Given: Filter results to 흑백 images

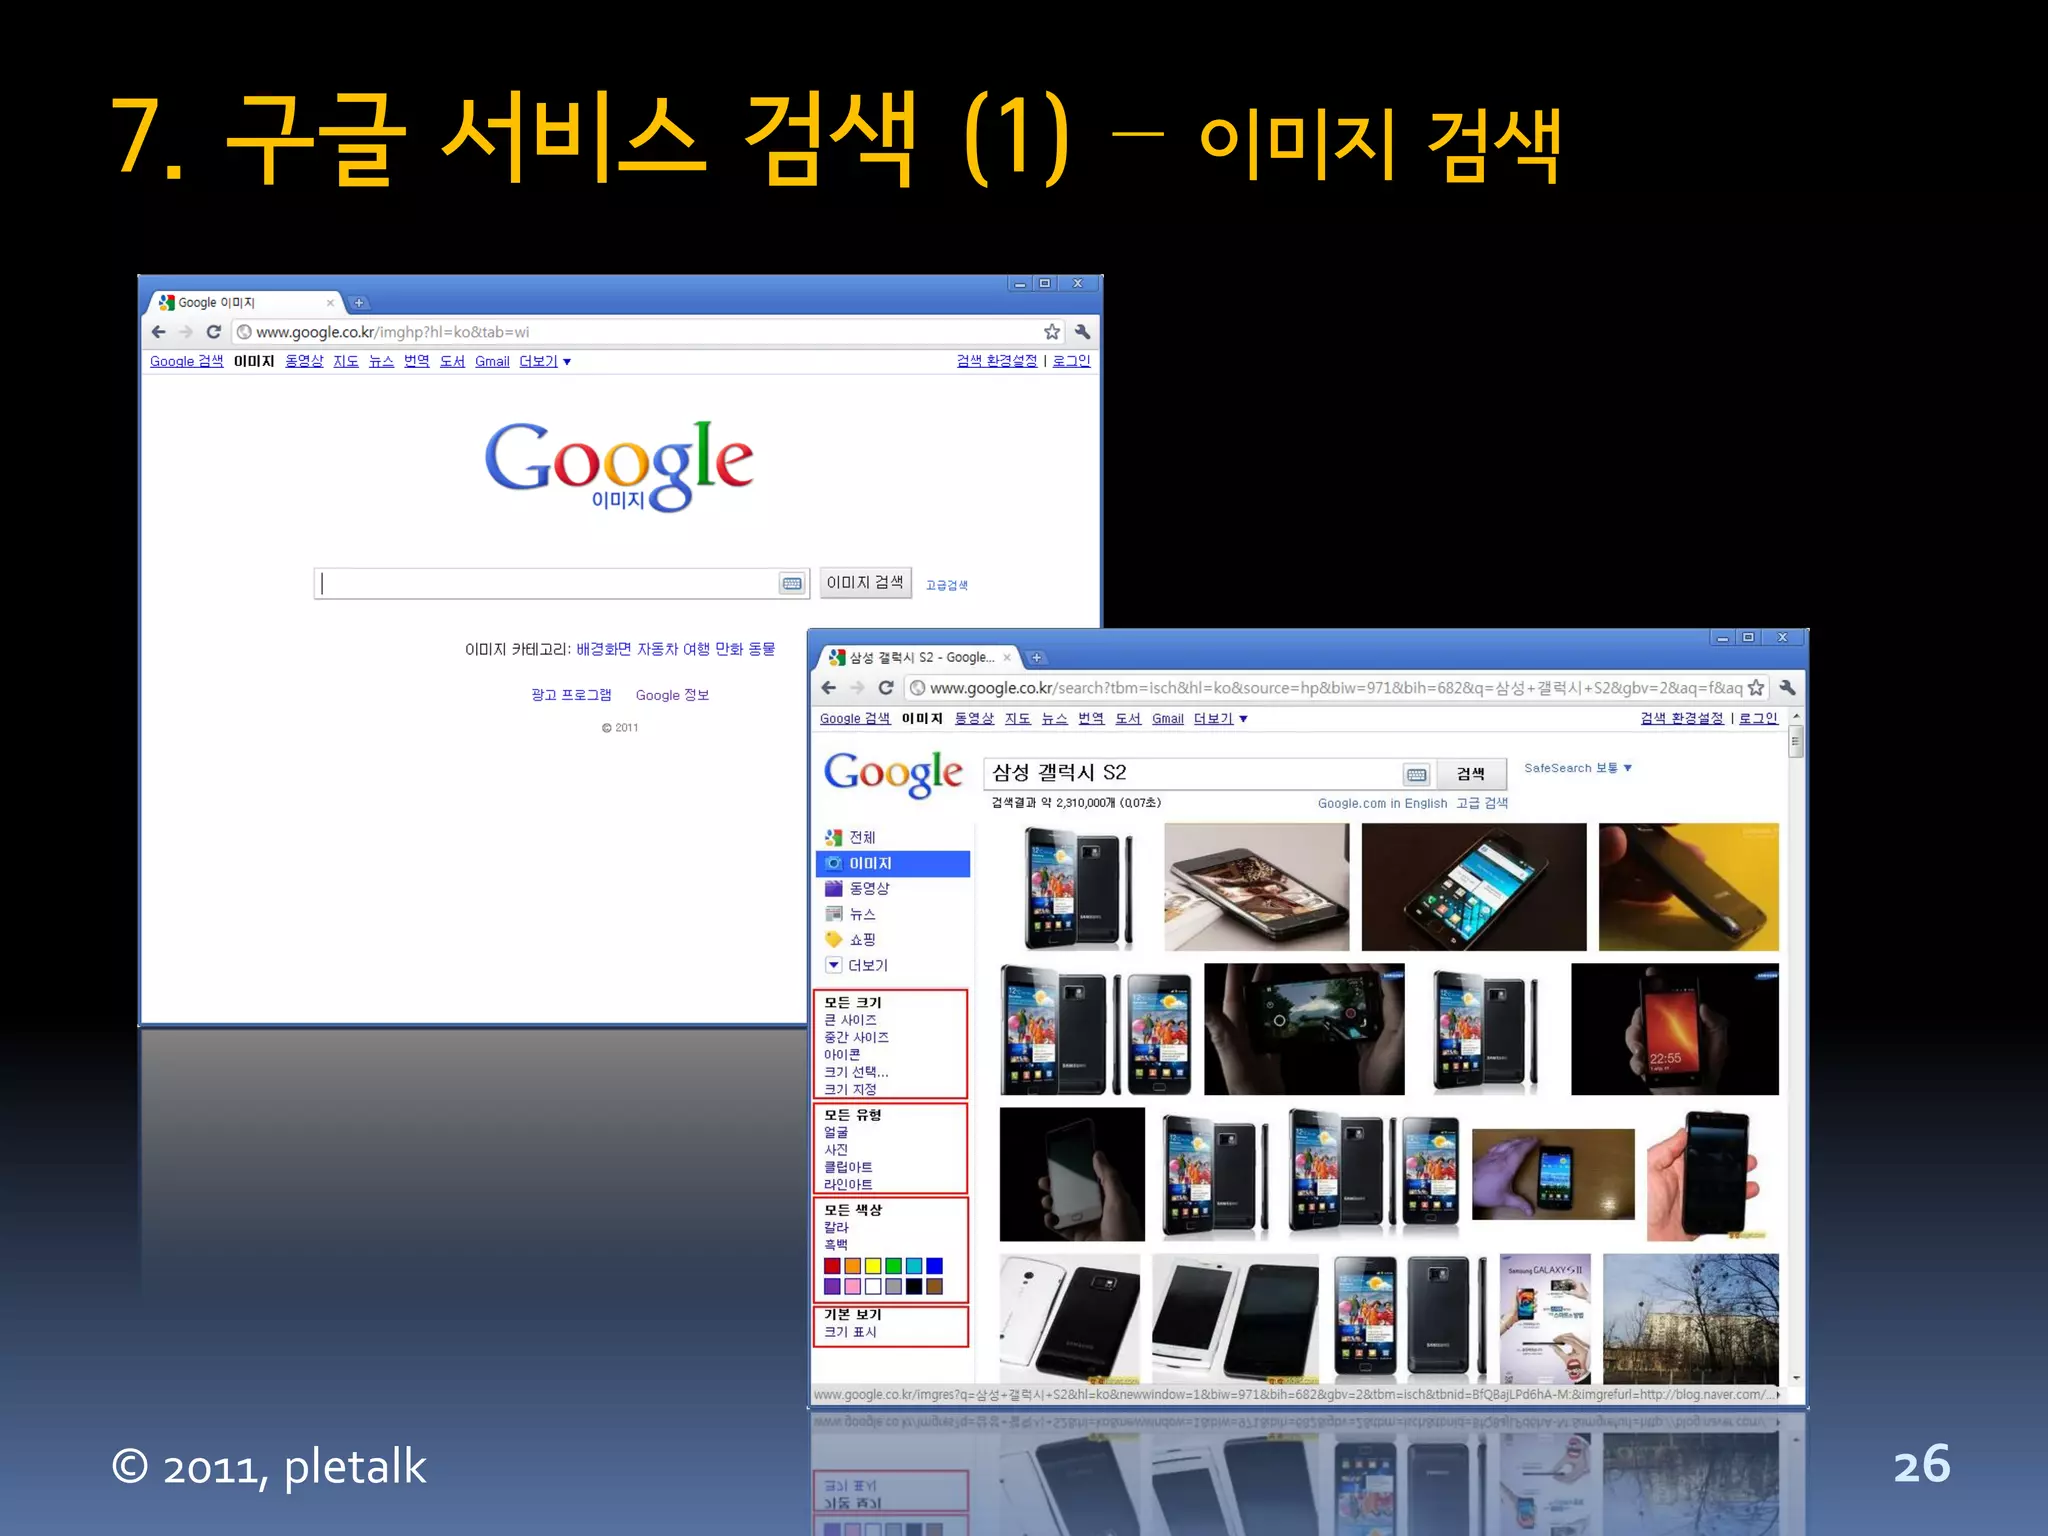Looking at the screenshot, I should pos(836,1244).
